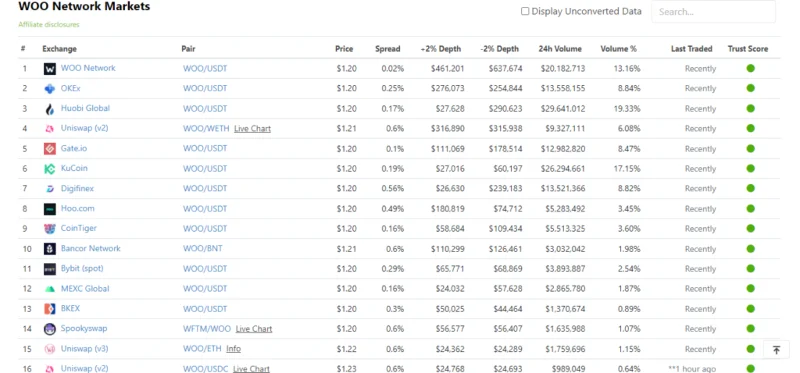The width and height of the screenshot is (800, 373).
Task: Click the CoinTiger logo icon
Action: pyautogui.click(x=49, y=229)
